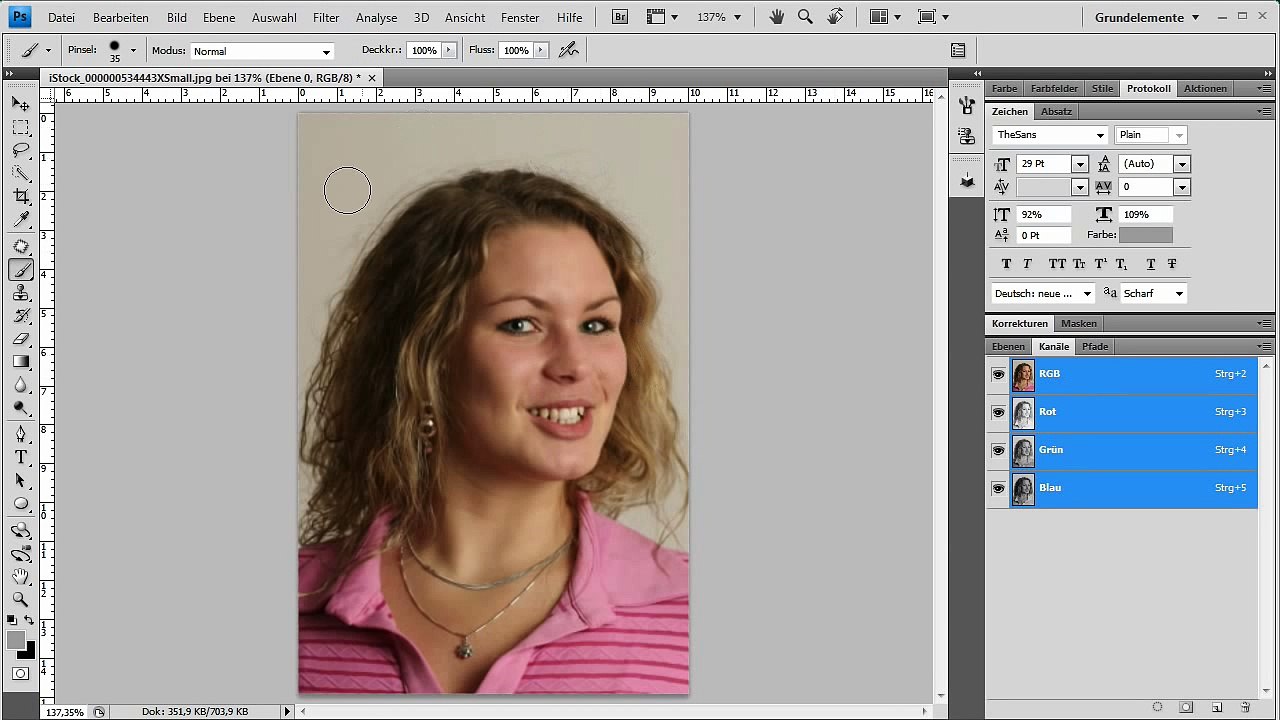Select the Magic Wand tool
Viewport: 1280px width, 720px height.
pos(21,173)
